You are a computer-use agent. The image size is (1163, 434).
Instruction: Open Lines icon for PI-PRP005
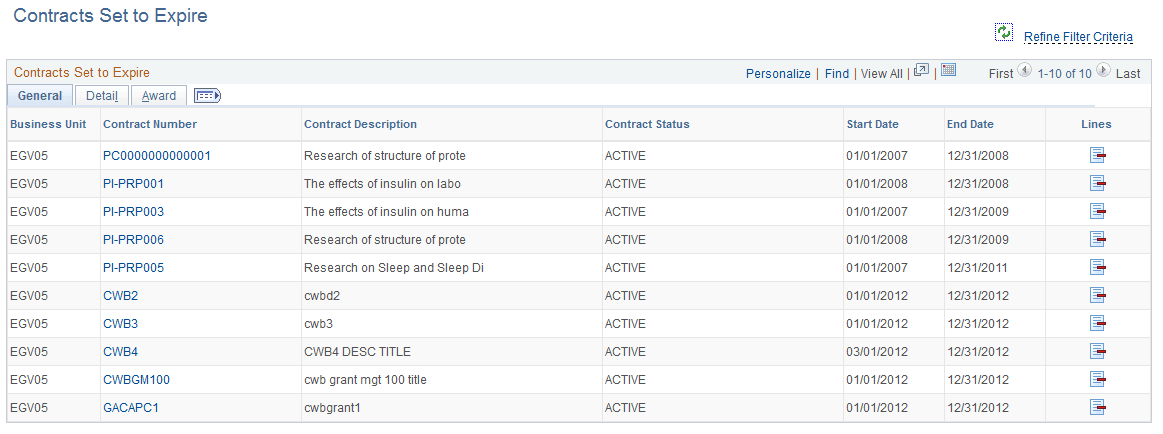click(1097, 267)
